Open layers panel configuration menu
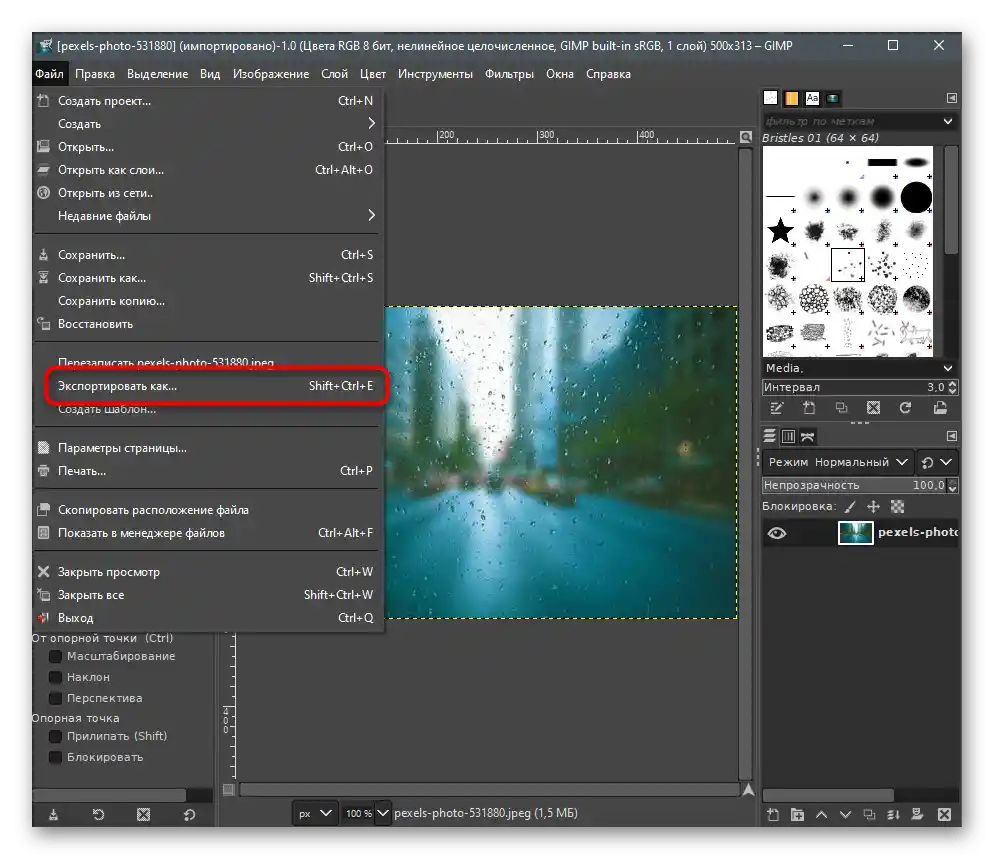 (952, 436)
